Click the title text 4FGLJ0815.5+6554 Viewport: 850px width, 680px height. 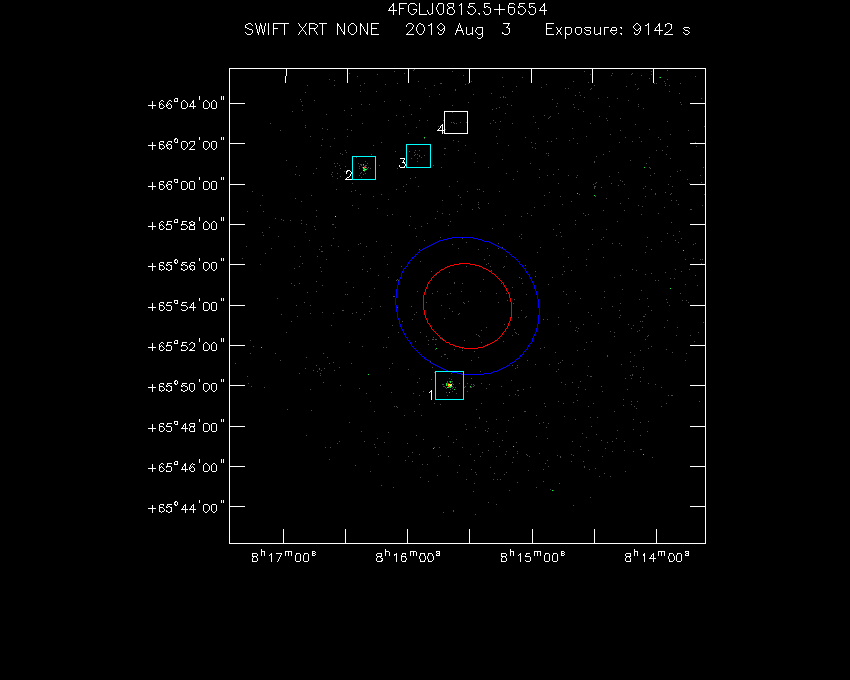pos(467,9)
